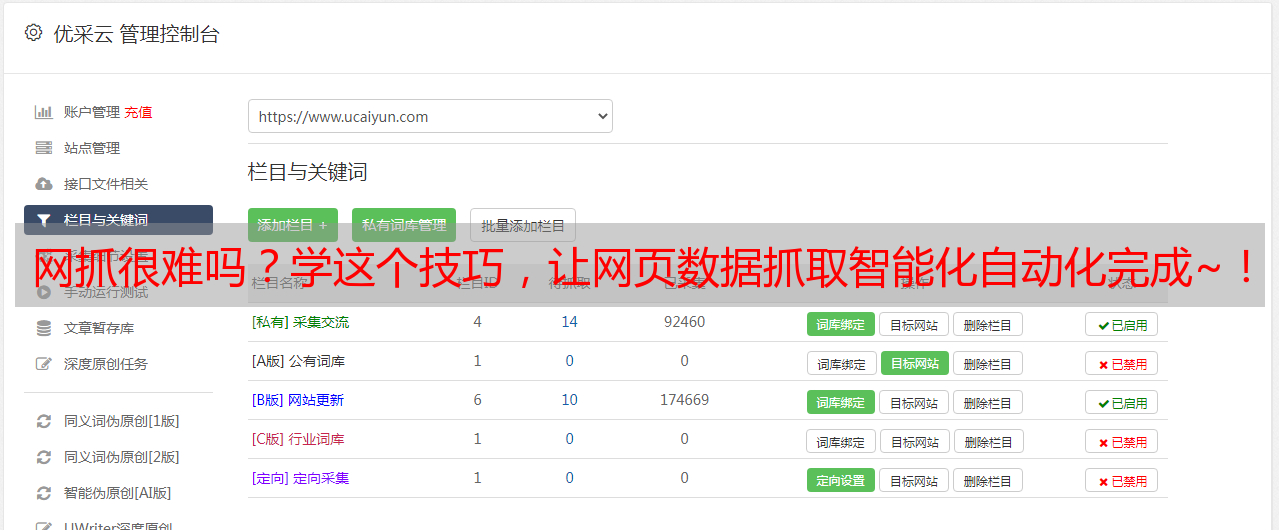Image resolution: width=1279 pixels, height=530 pixels.
Task: Click 词库绑定 for the 网站更新 row
Action: click(x=841, y=402)
